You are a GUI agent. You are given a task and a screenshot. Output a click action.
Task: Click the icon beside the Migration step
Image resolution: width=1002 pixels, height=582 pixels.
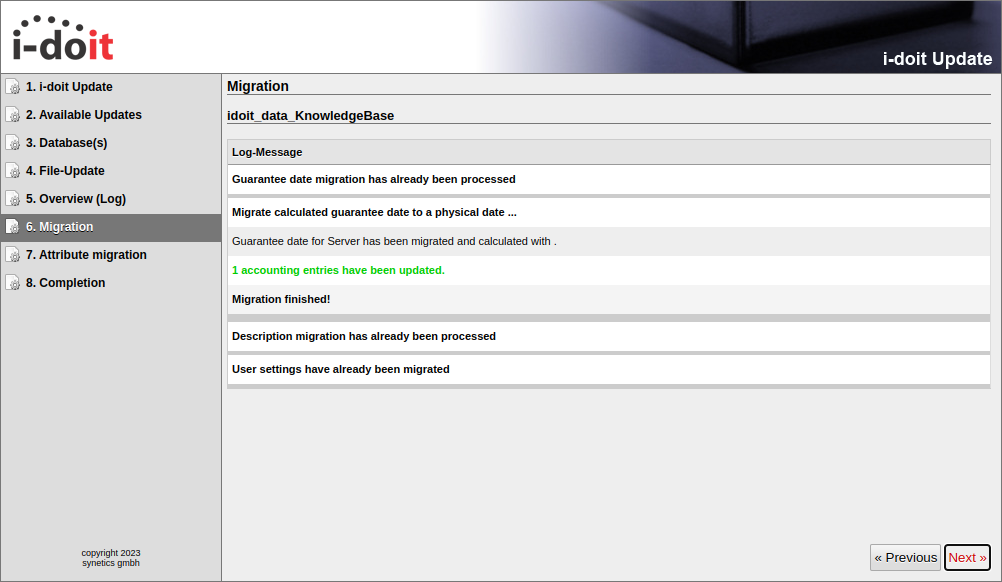pyautogui.click(x=13, y=227)
